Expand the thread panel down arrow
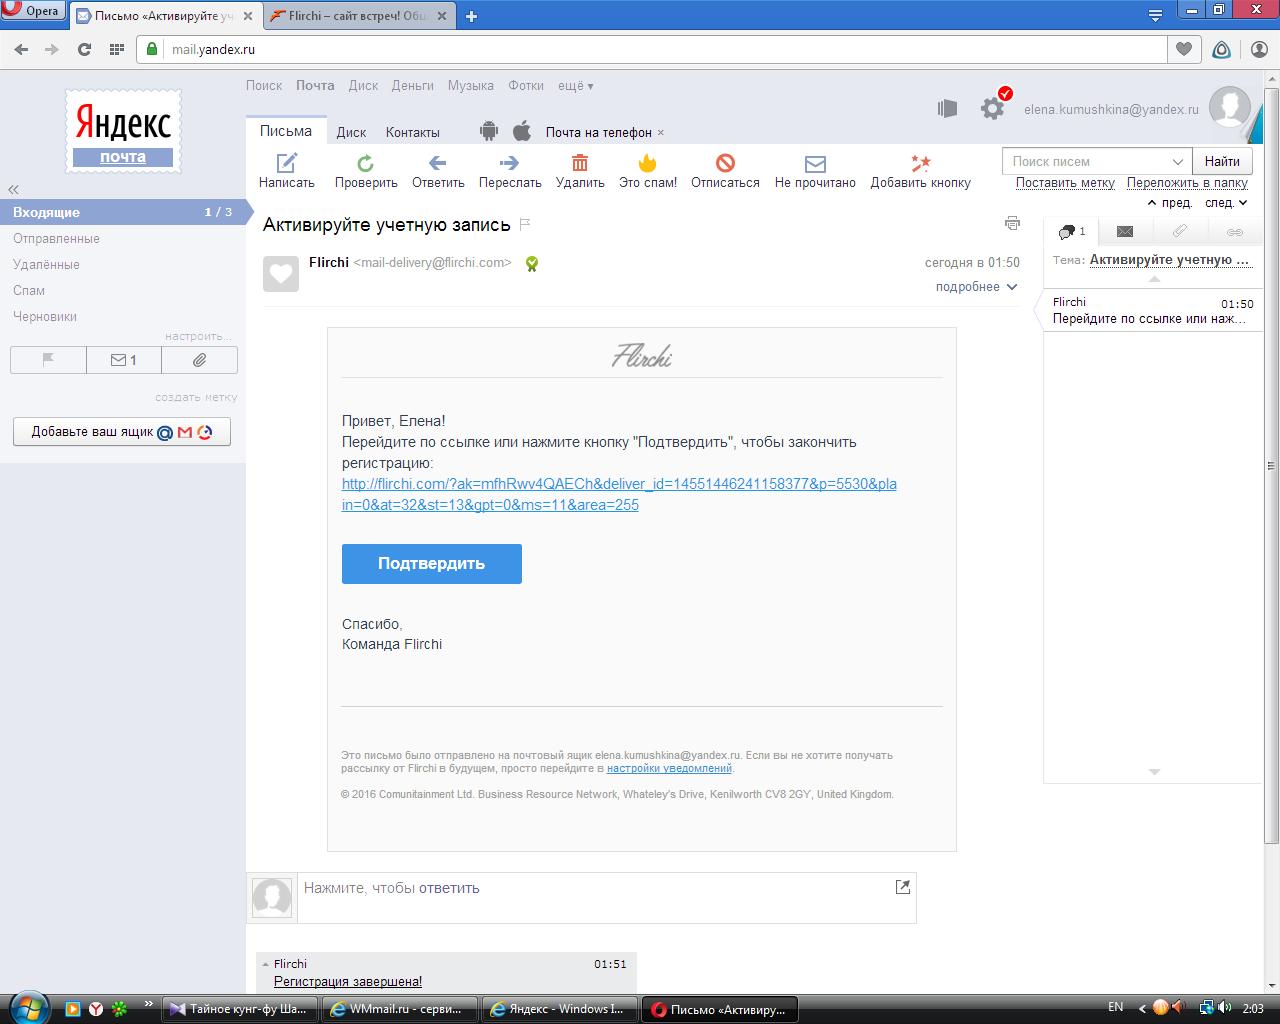The image size is (1280, 1024). coord(1154,772)
